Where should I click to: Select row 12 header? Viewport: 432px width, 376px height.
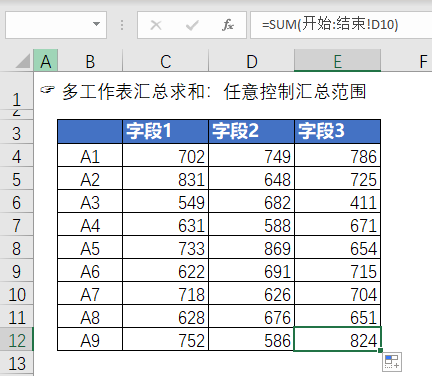pos(17,339)
